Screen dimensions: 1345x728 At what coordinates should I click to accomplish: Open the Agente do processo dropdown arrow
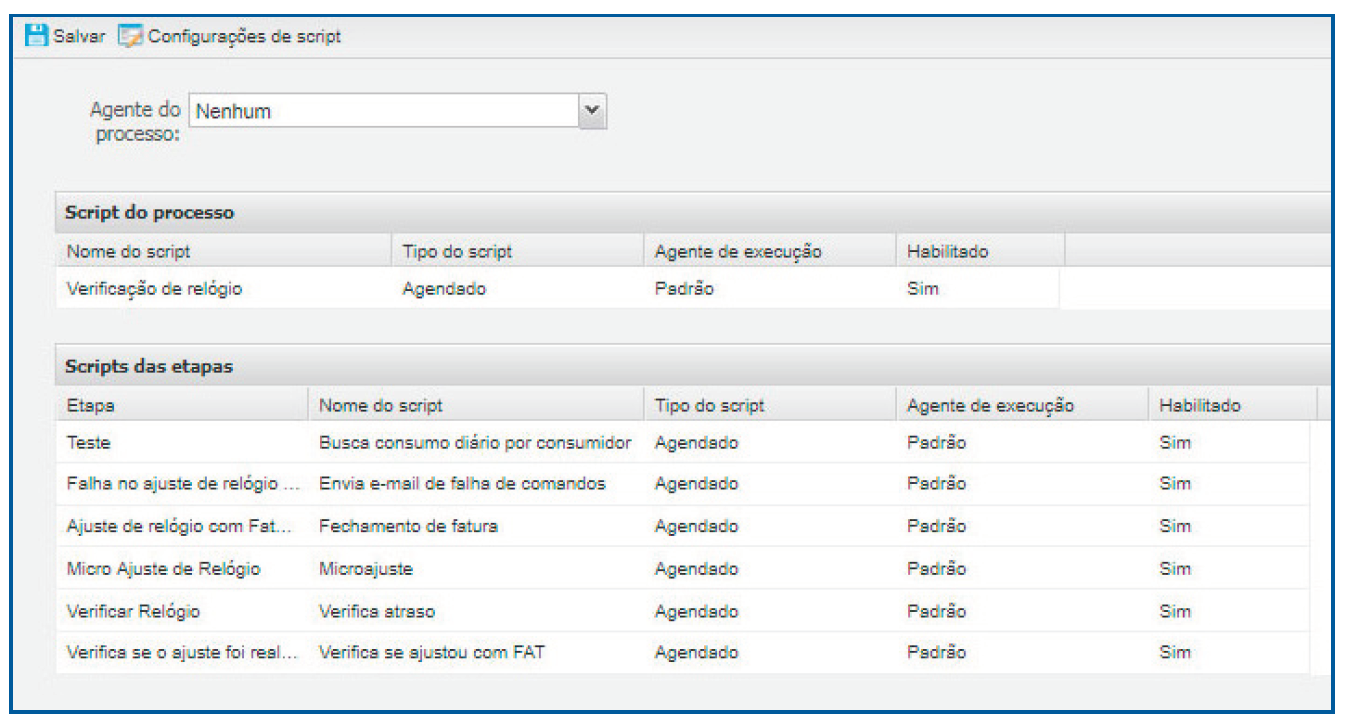(x=593, y=110)
